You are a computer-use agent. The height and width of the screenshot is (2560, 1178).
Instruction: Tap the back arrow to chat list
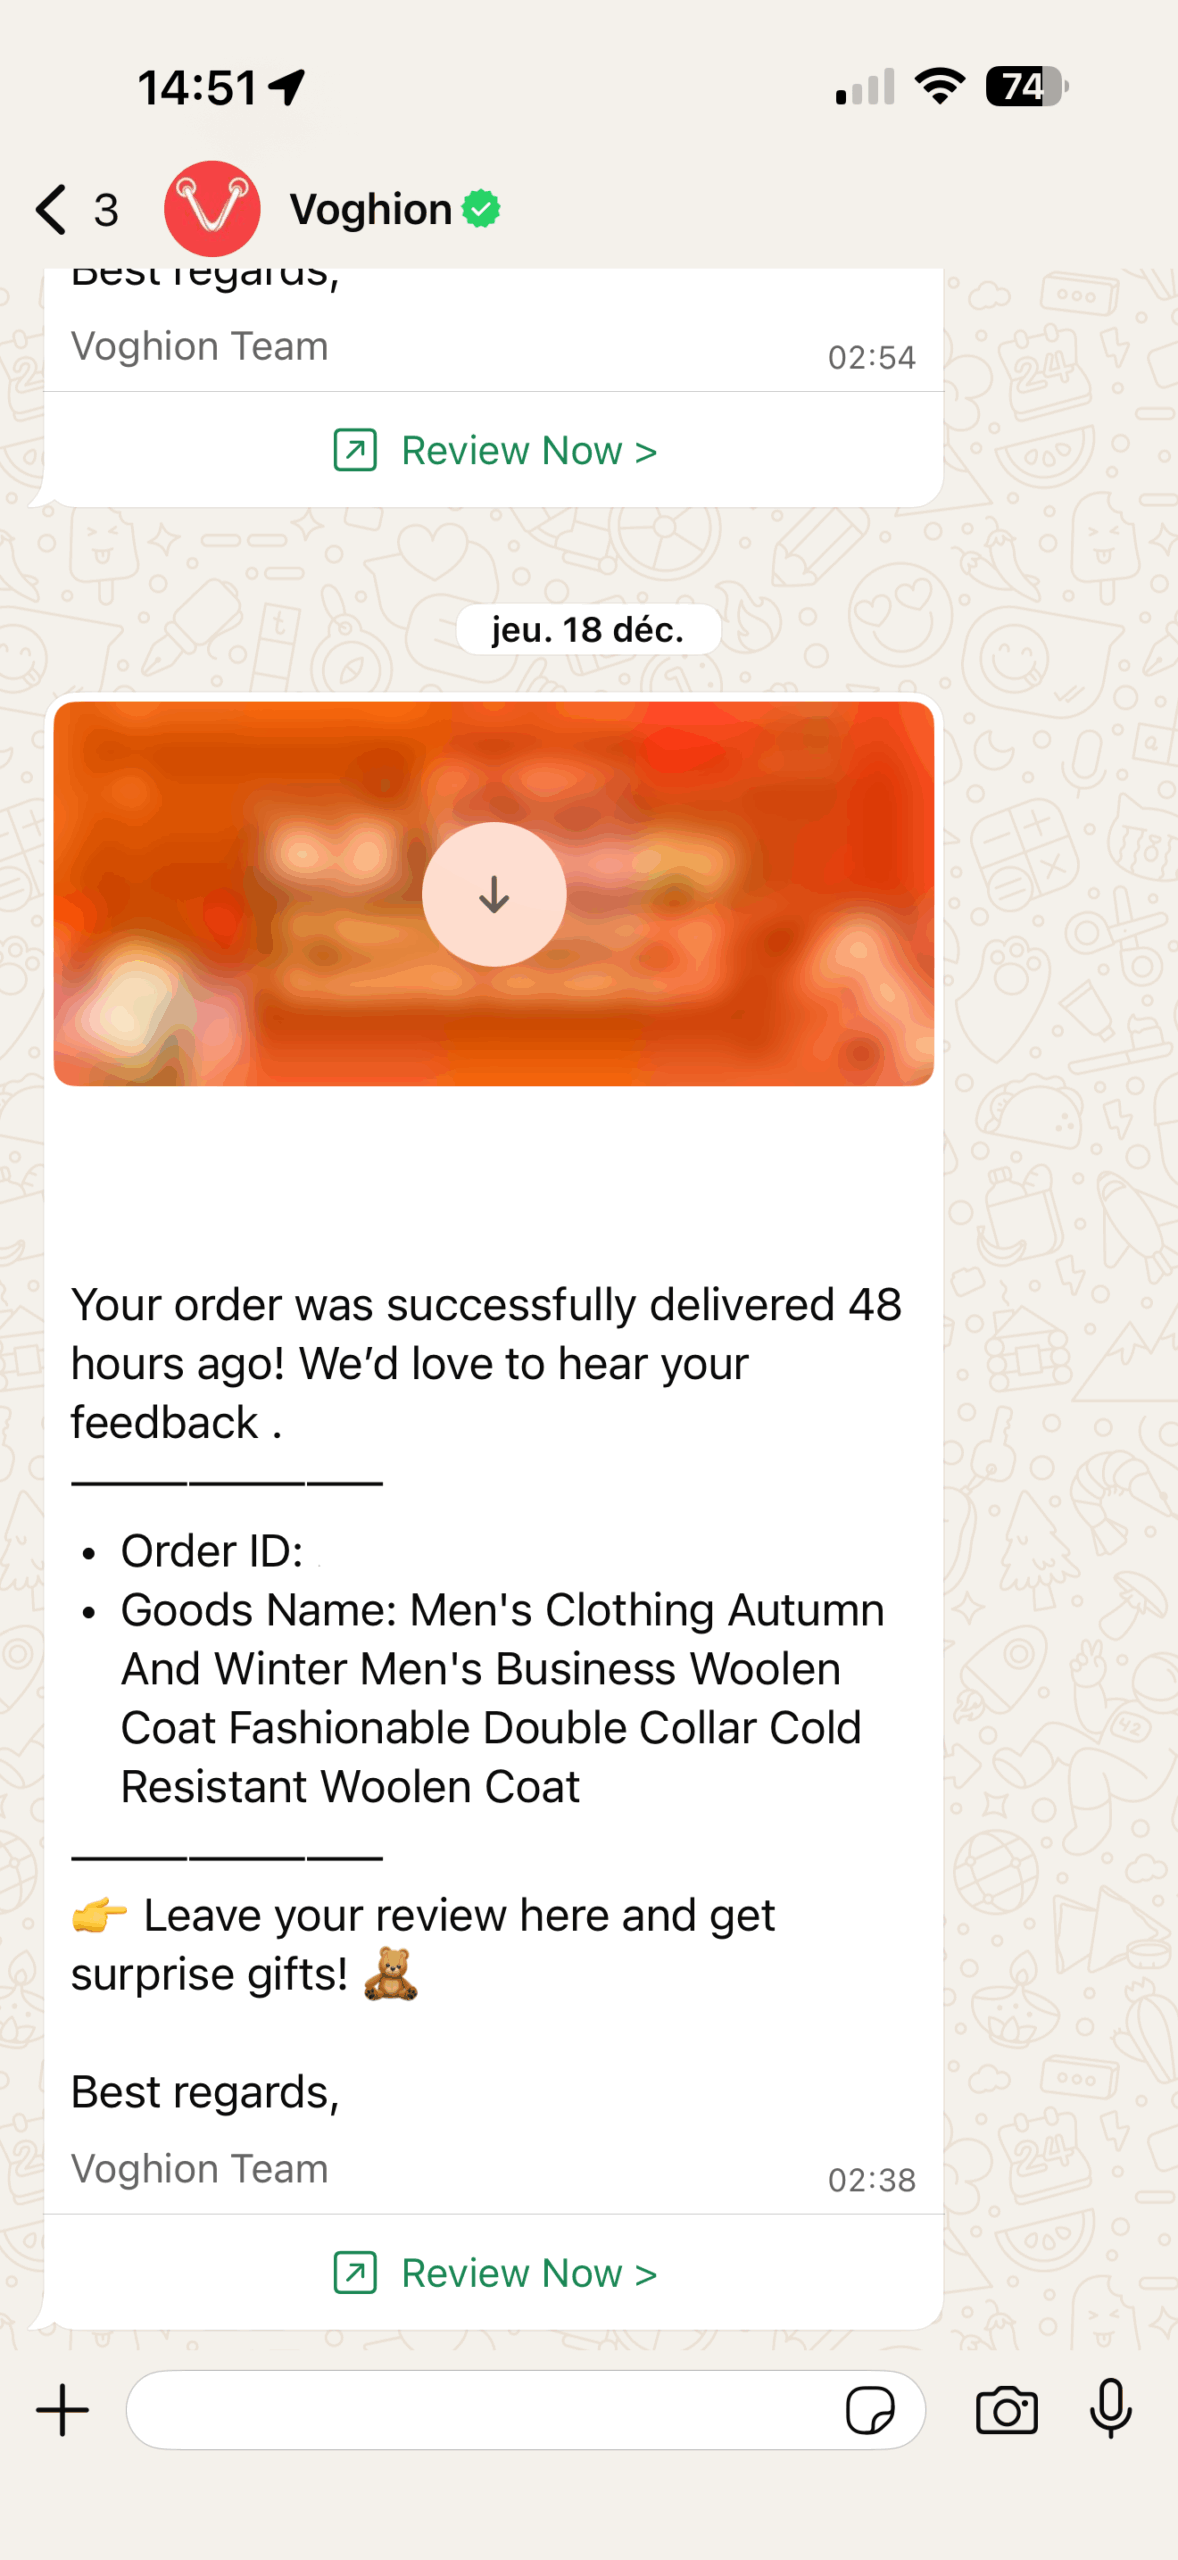51,210
